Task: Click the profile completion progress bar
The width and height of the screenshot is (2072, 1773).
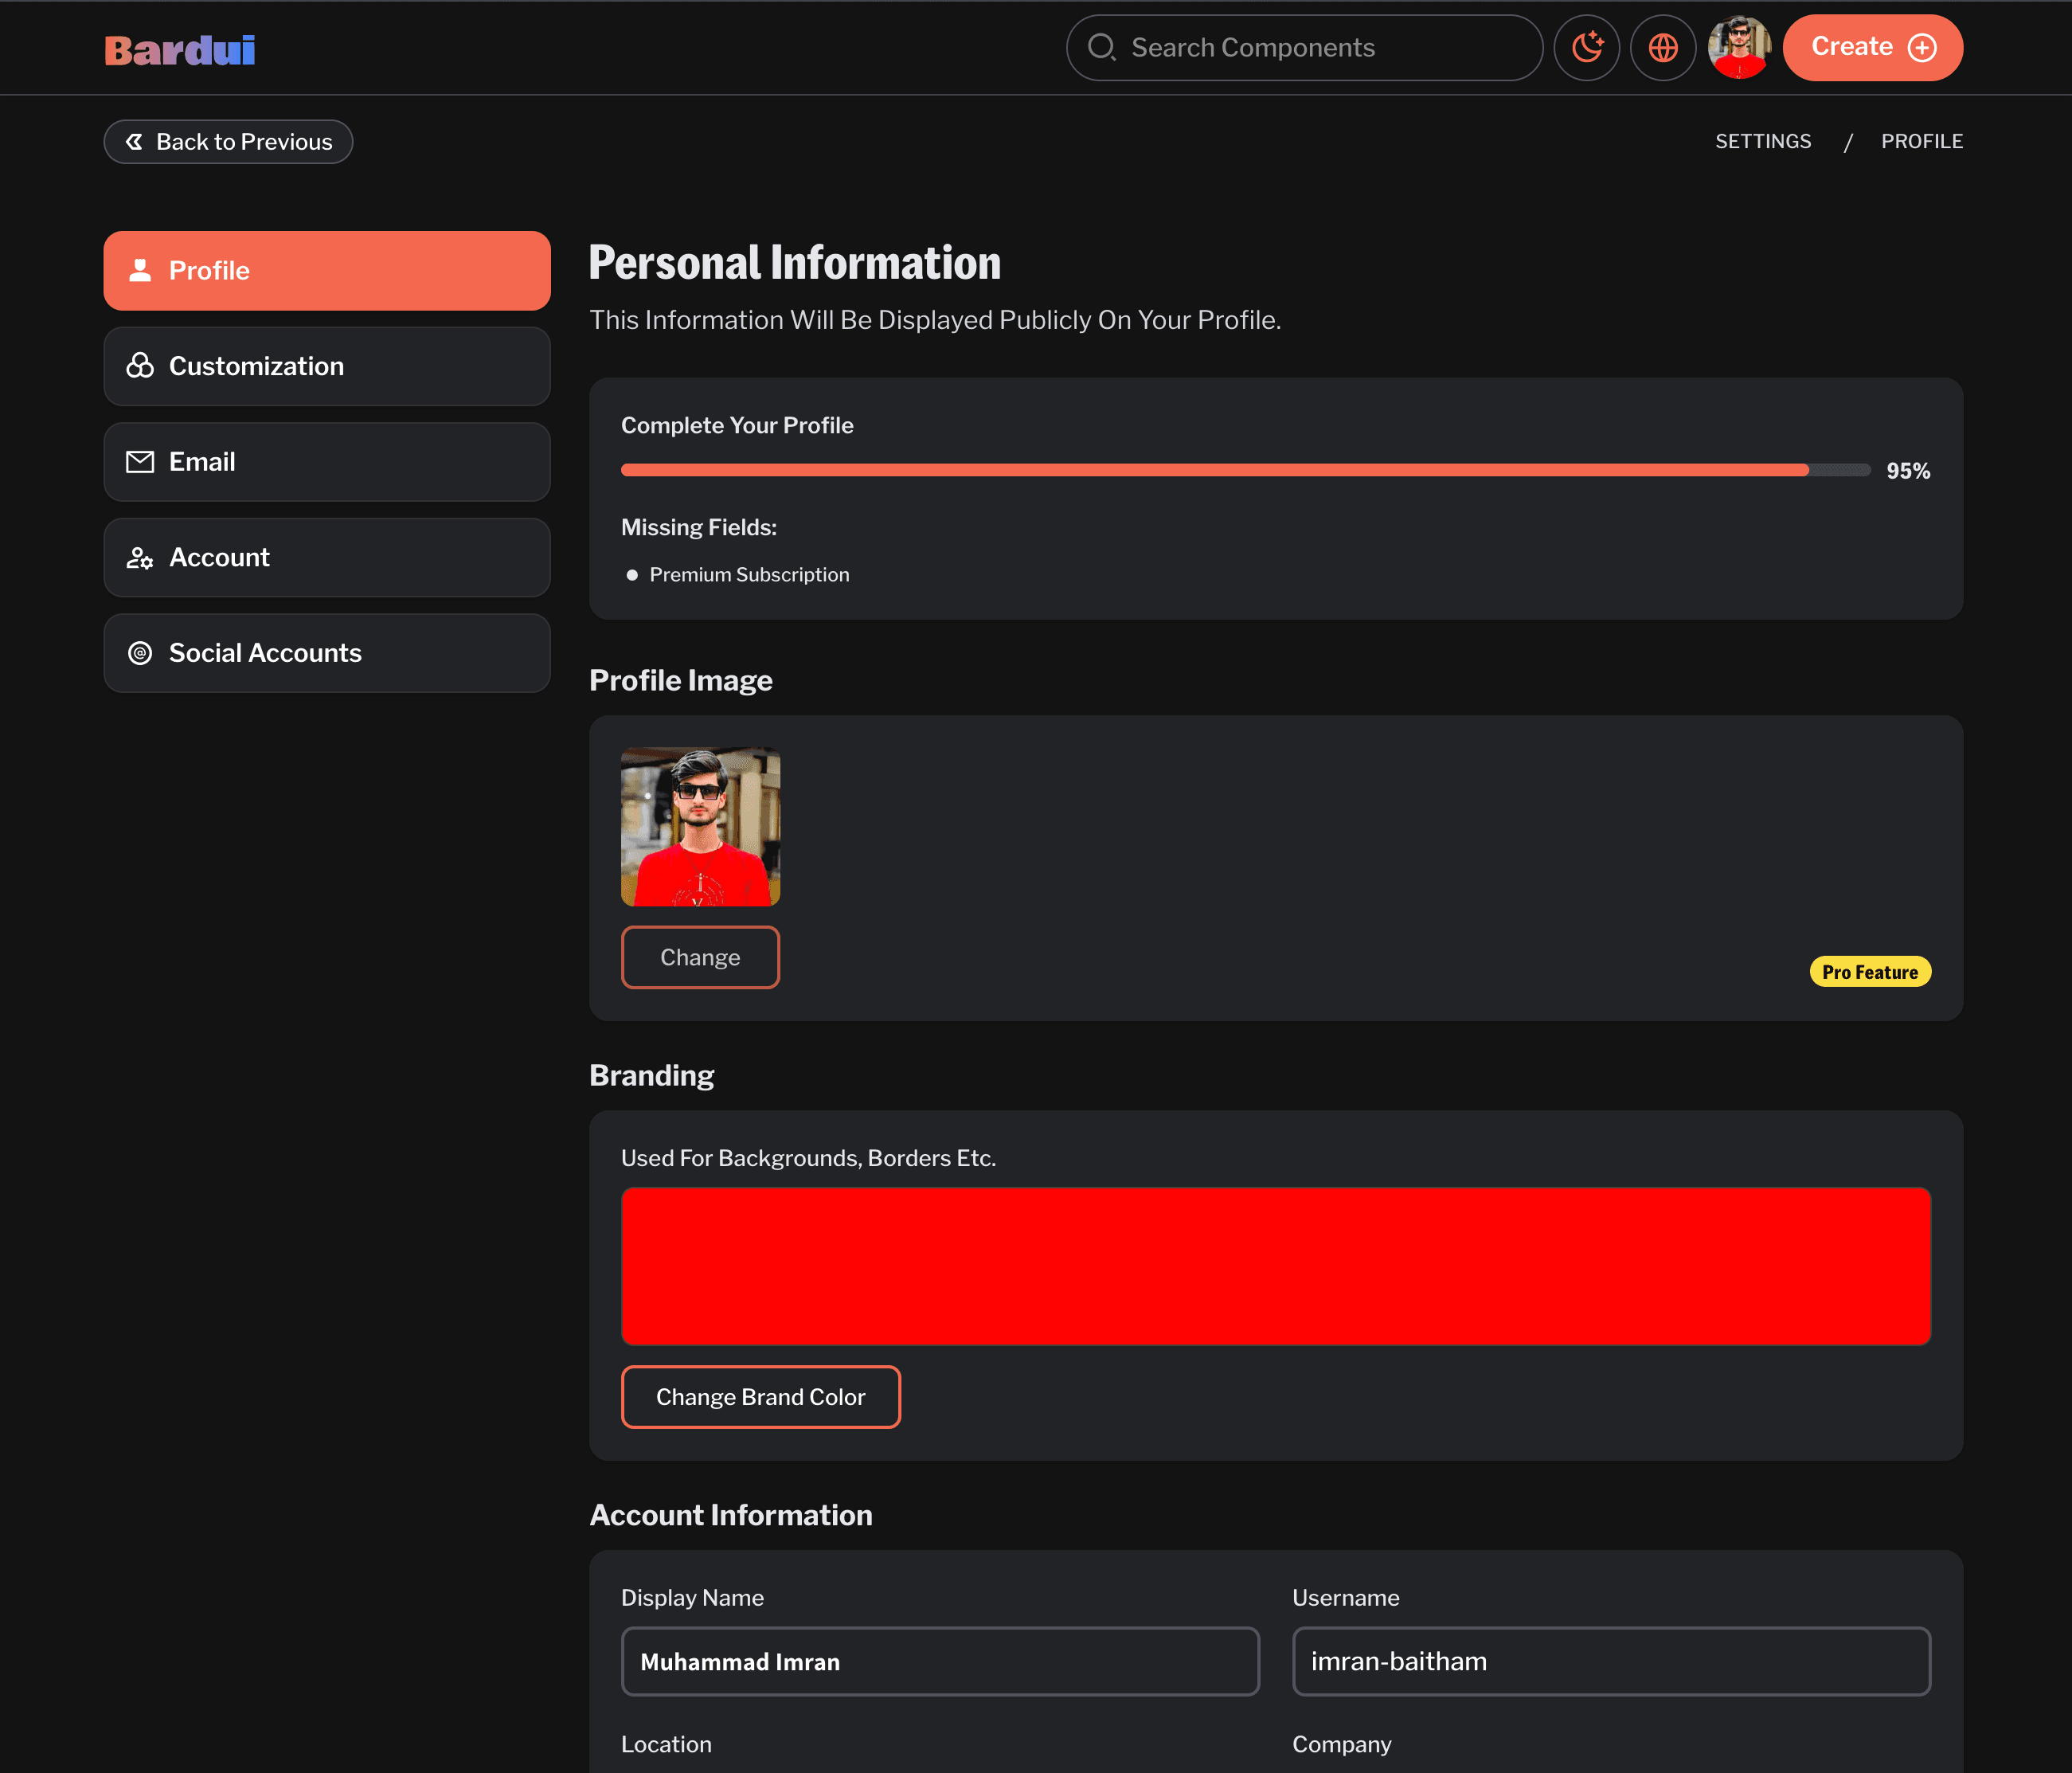Action: click(x=1245, y=470)
